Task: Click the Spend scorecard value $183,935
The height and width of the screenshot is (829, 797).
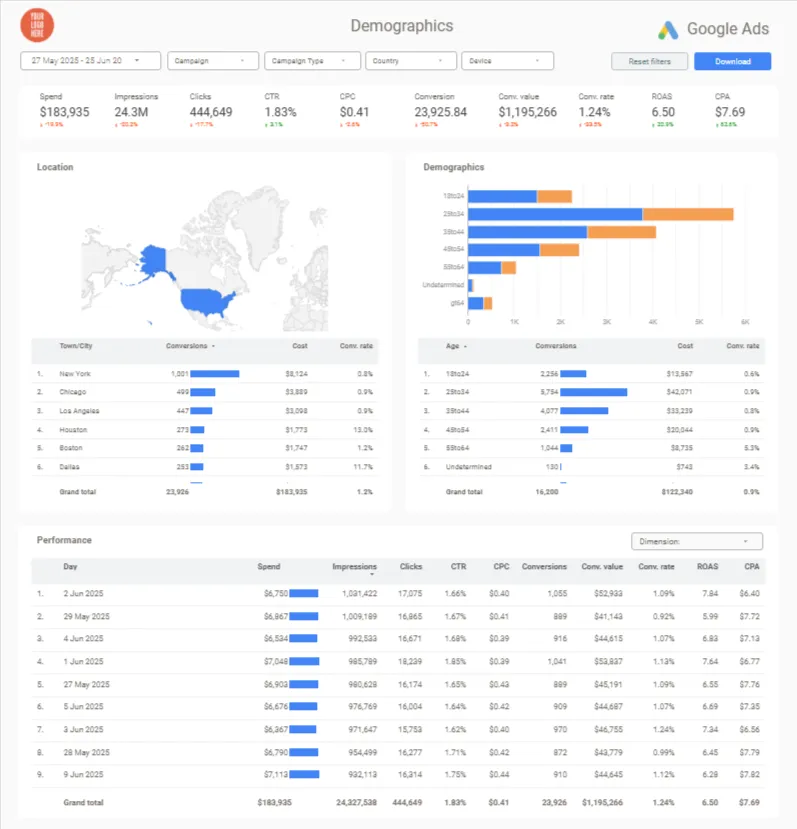Action: (x=65, y=112)
